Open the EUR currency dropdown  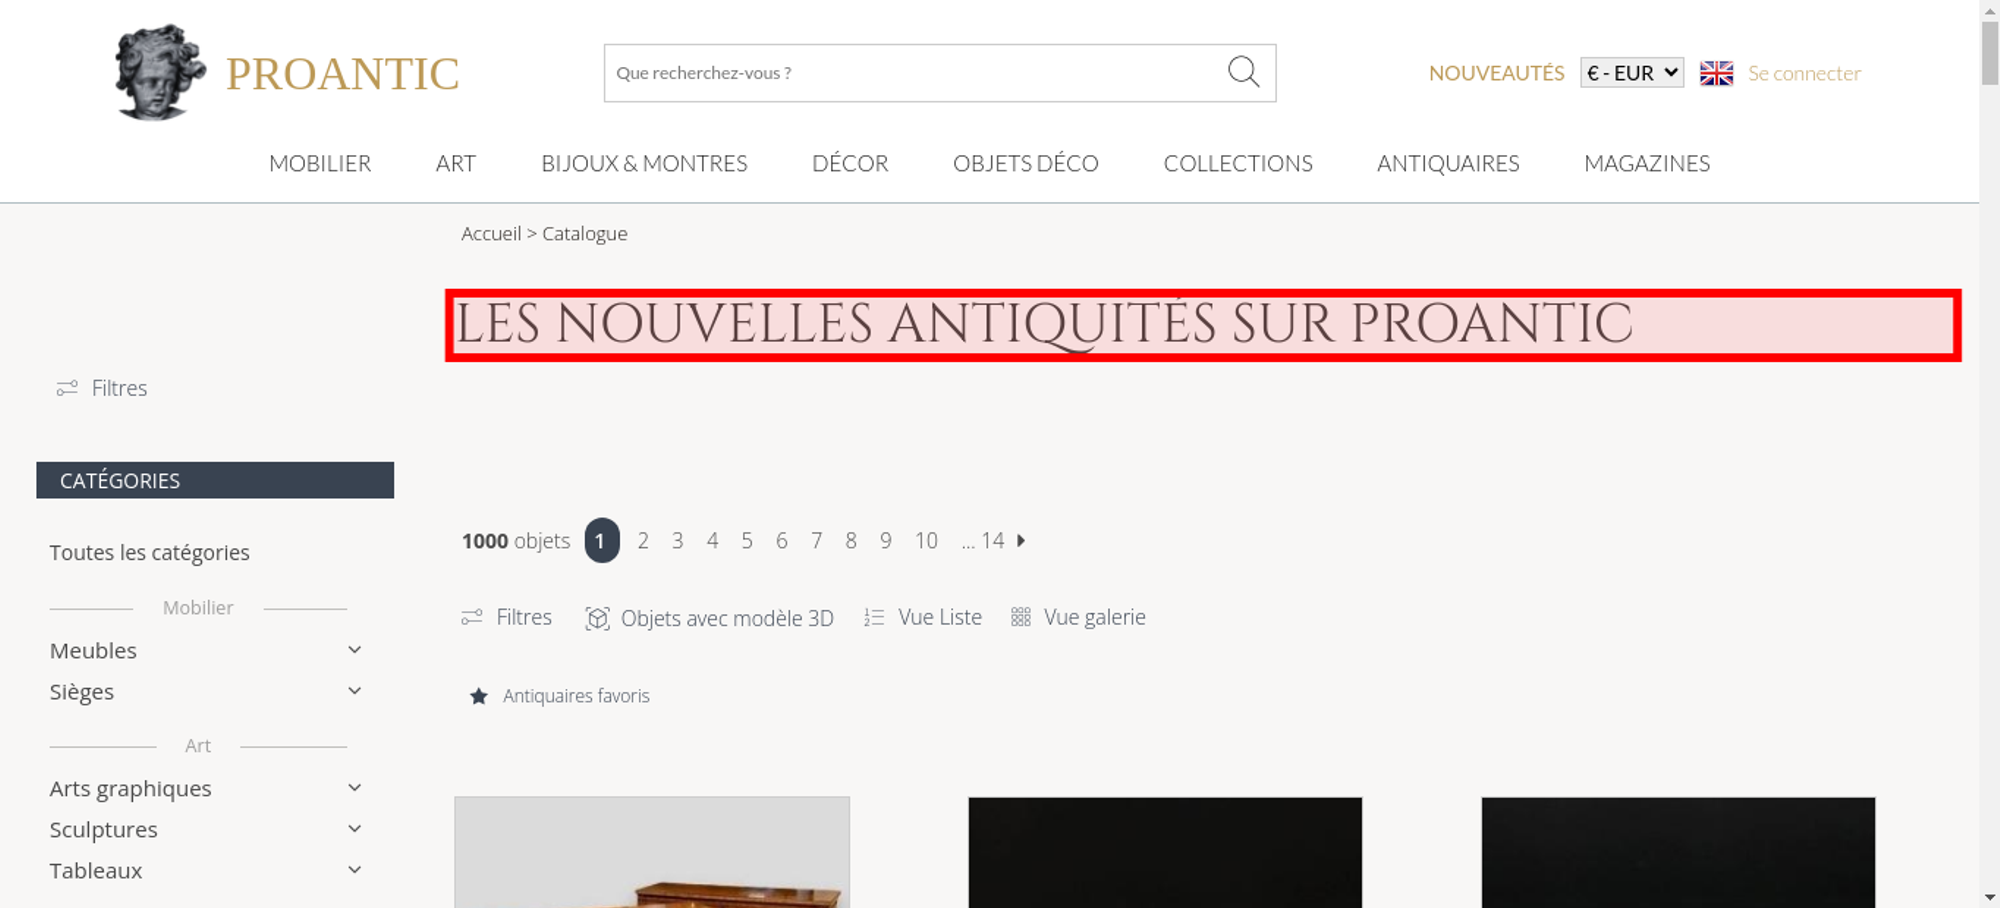1631,73
